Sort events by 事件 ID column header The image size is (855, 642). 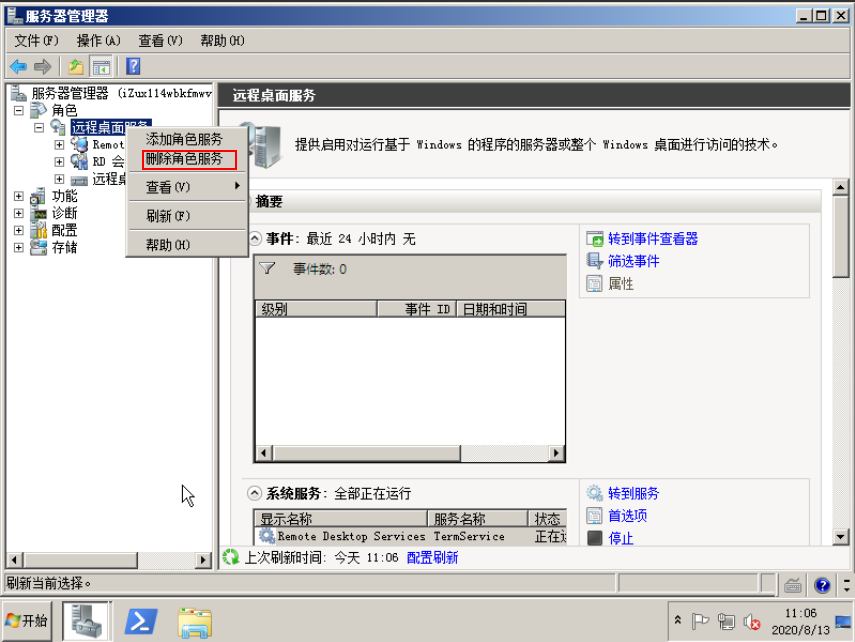pos(417,309)
